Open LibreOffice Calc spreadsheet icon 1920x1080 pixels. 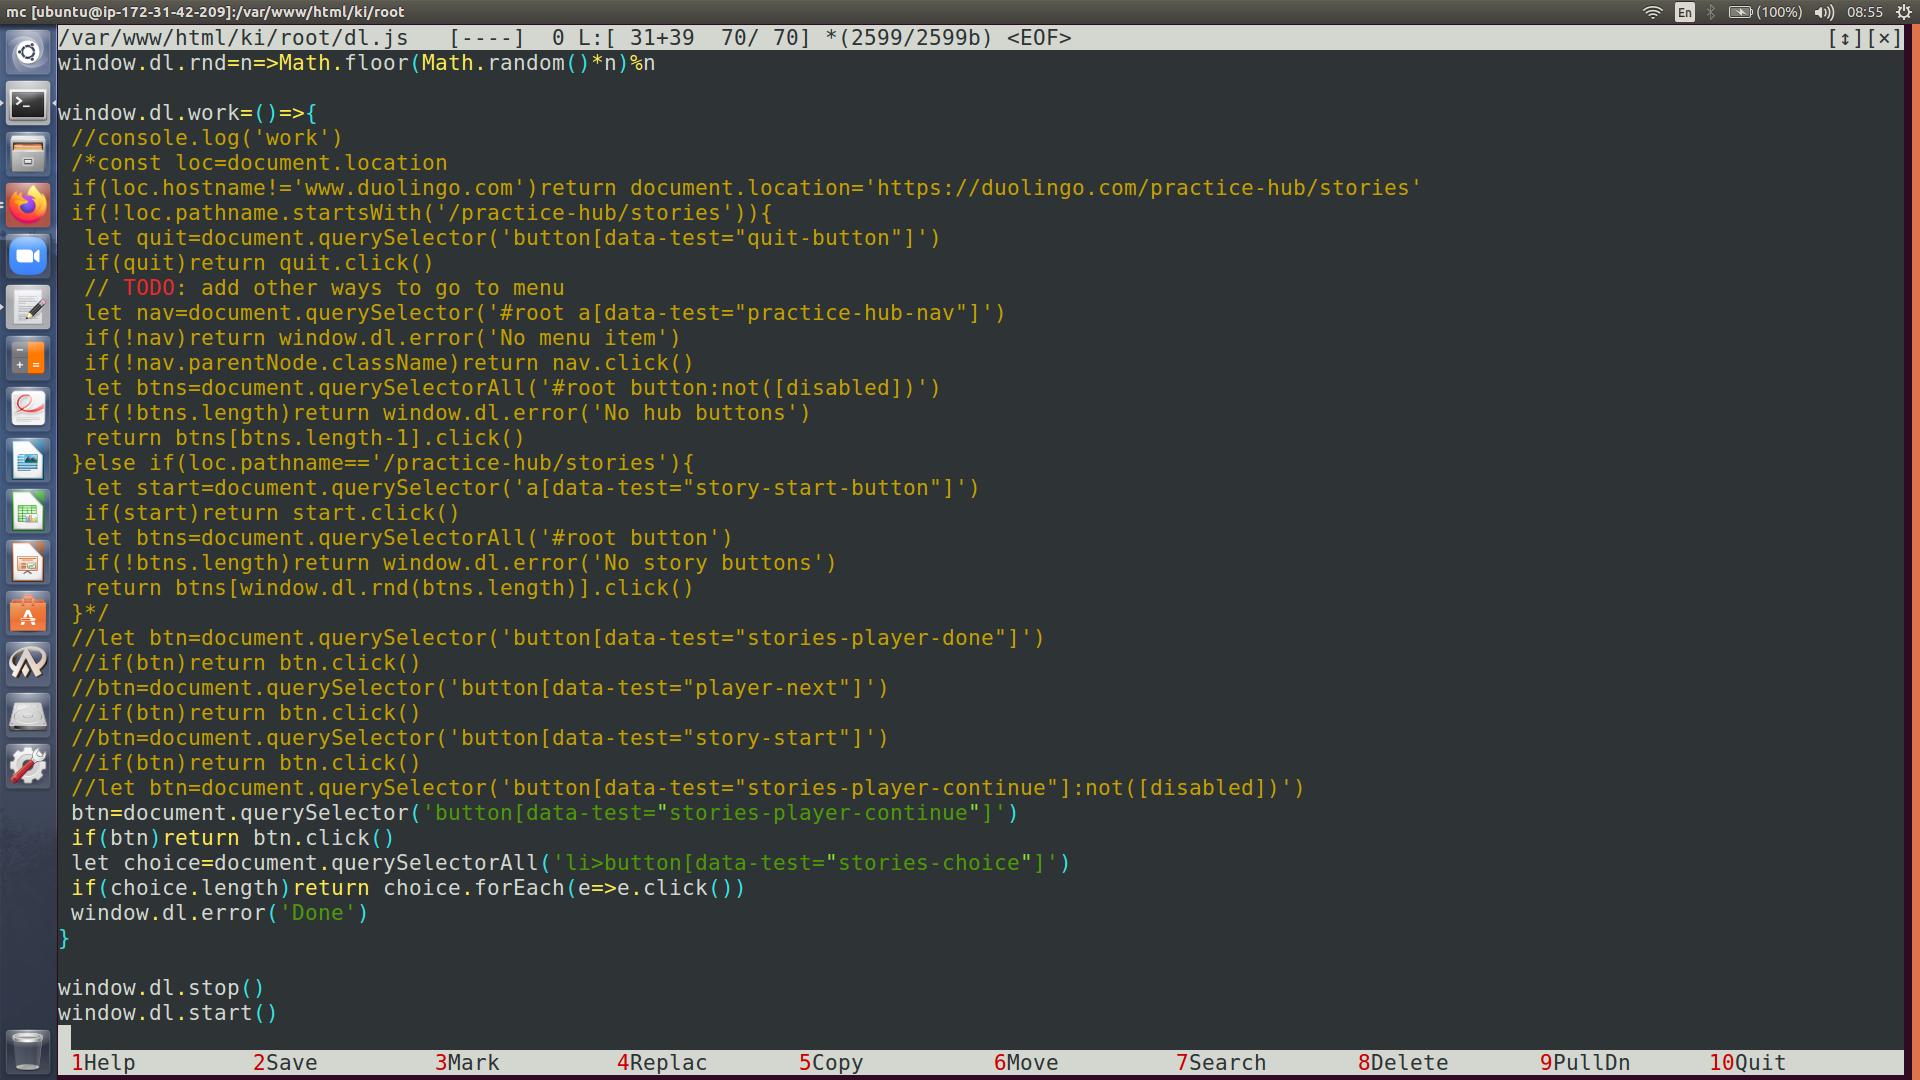(28, 512)
